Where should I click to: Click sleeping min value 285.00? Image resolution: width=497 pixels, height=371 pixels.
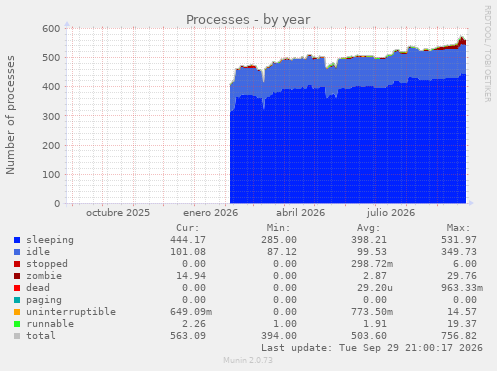click(x=279, y=240)
